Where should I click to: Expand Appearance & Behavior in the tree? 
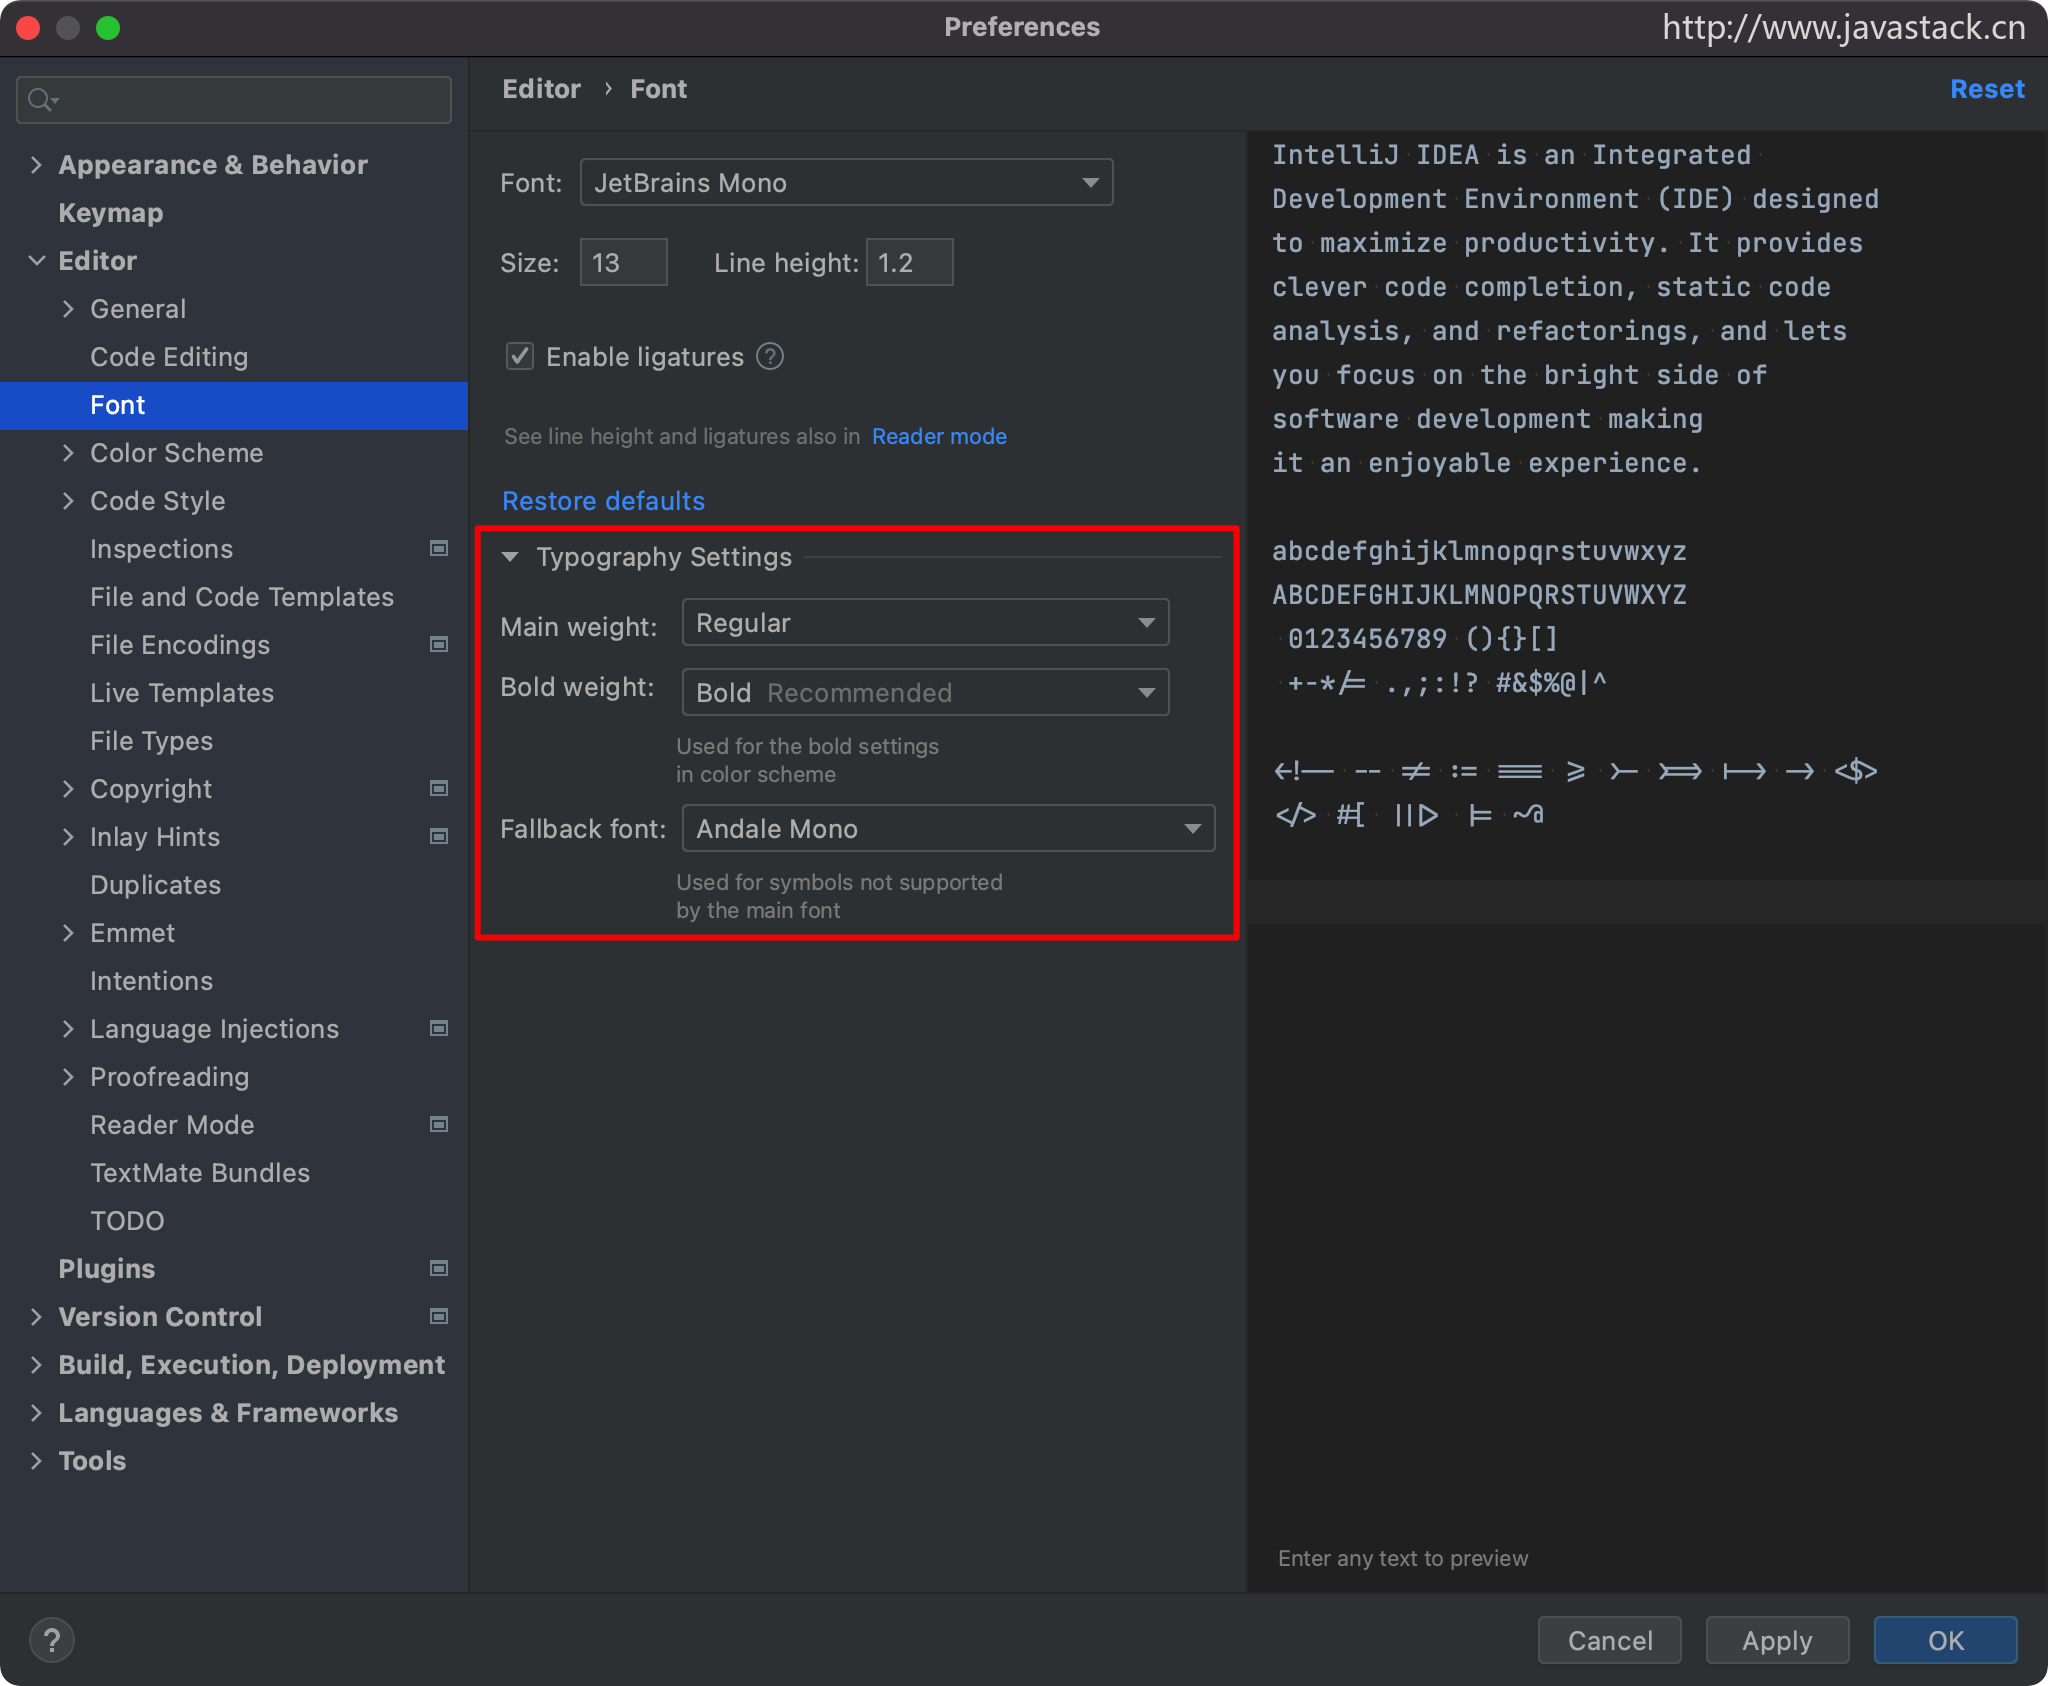pos(36,165)
